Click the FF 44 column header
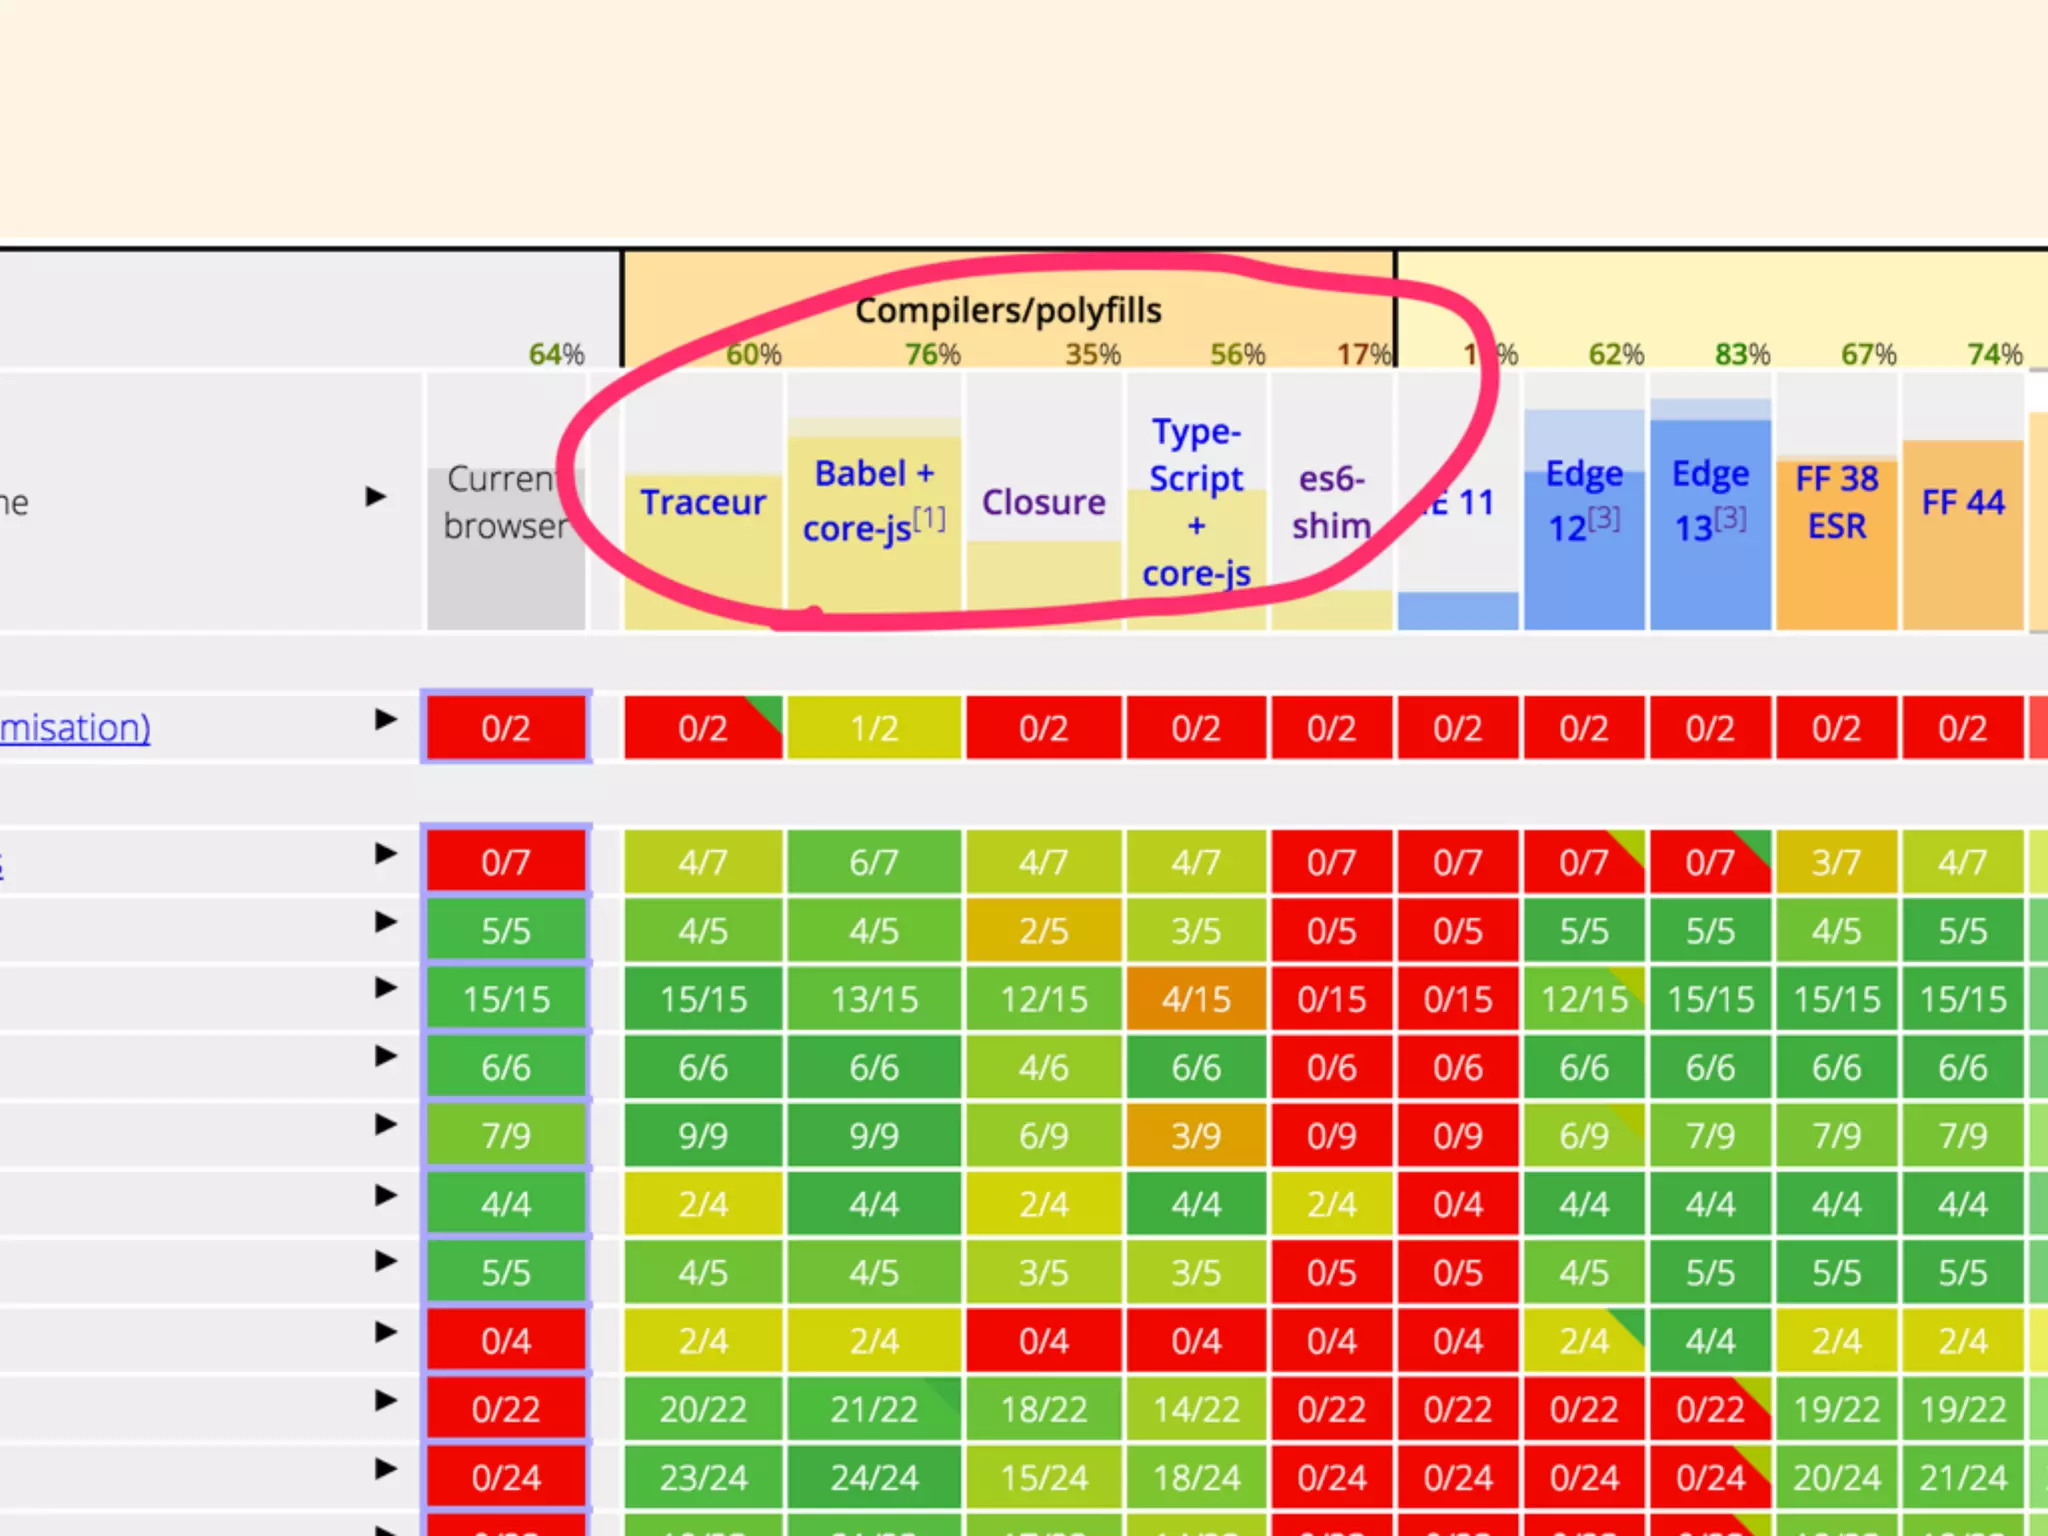The height and width of the screenshot is (1536, 2048). pos(1962,502)
